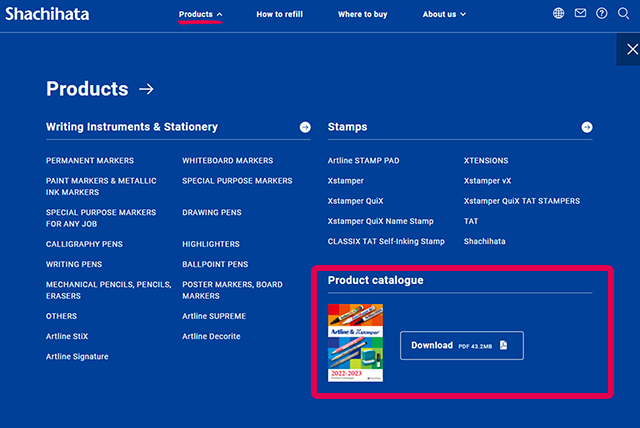Image resolution: width=640 pixels, height=428 pixels.
Task: Open POSTER MARKERS, BOARD MARKERS
Action: tap(232, 290)
